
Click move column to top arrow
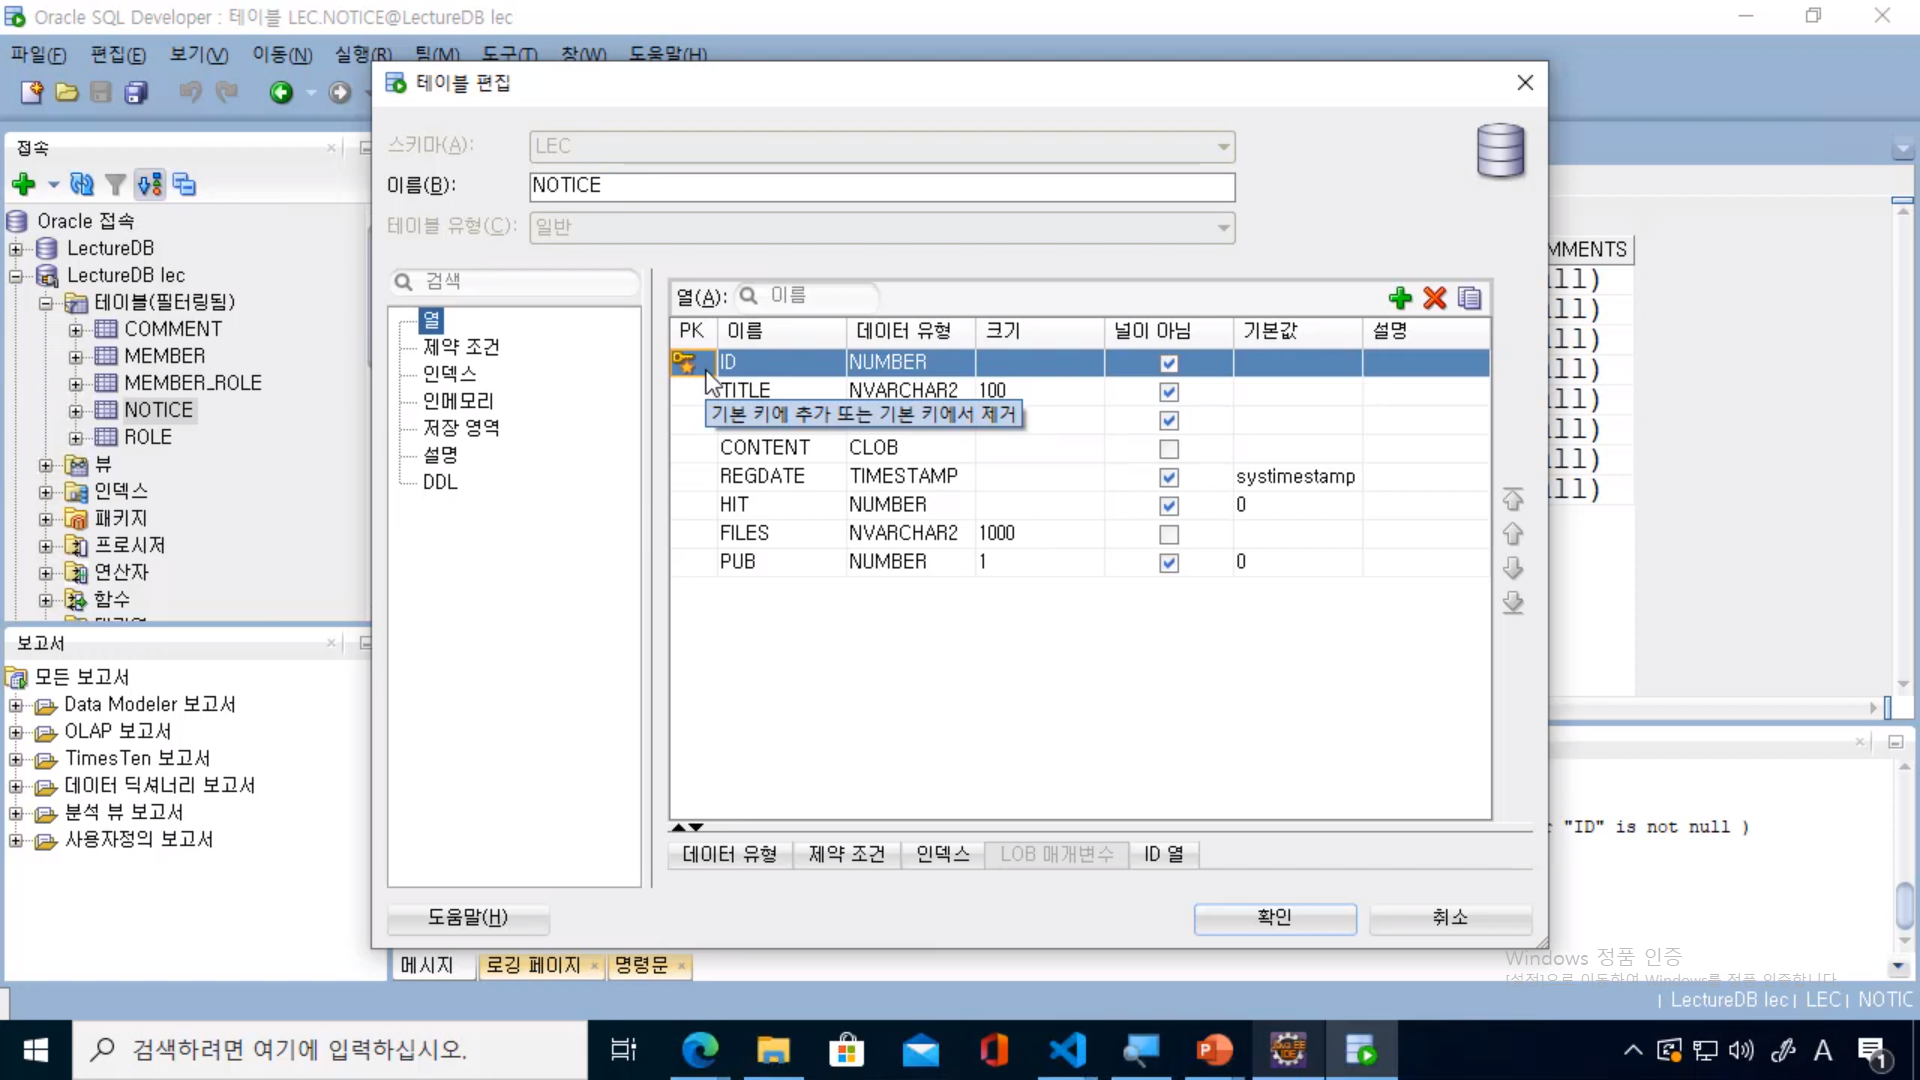tap(1513, 499)
